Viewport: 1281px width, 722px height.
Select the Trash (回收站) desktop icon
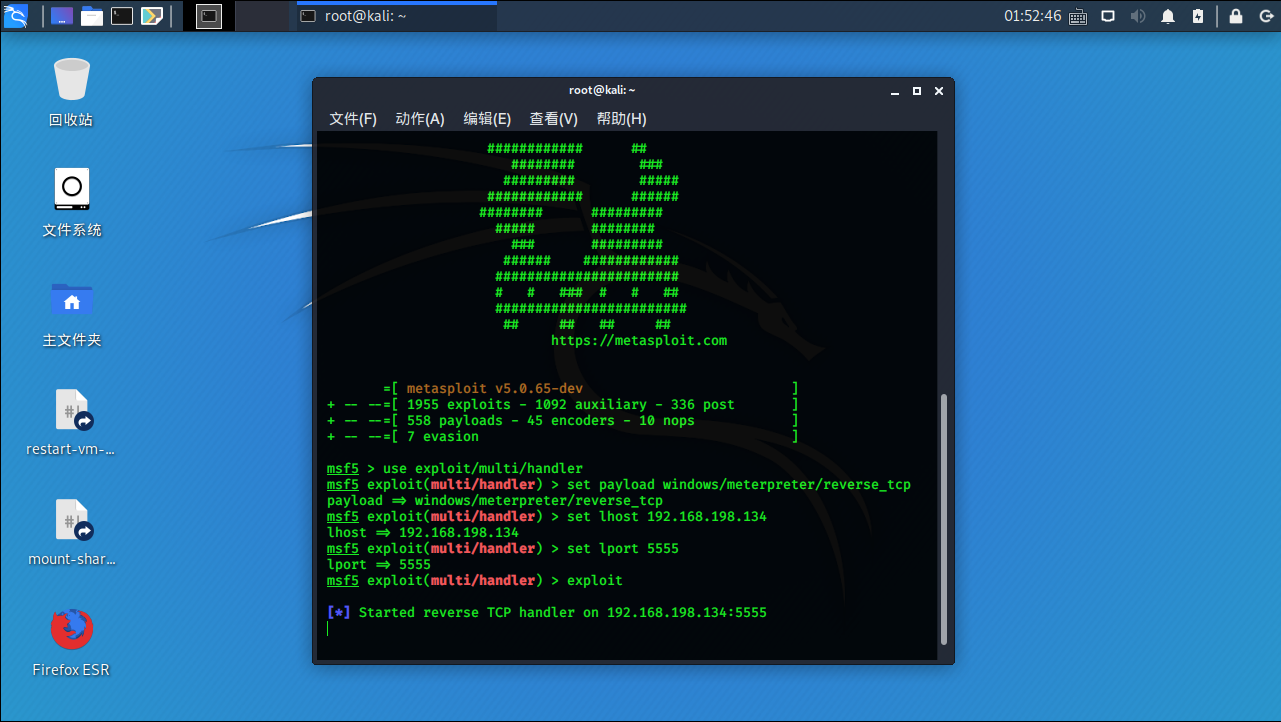(x=71, y=92)
